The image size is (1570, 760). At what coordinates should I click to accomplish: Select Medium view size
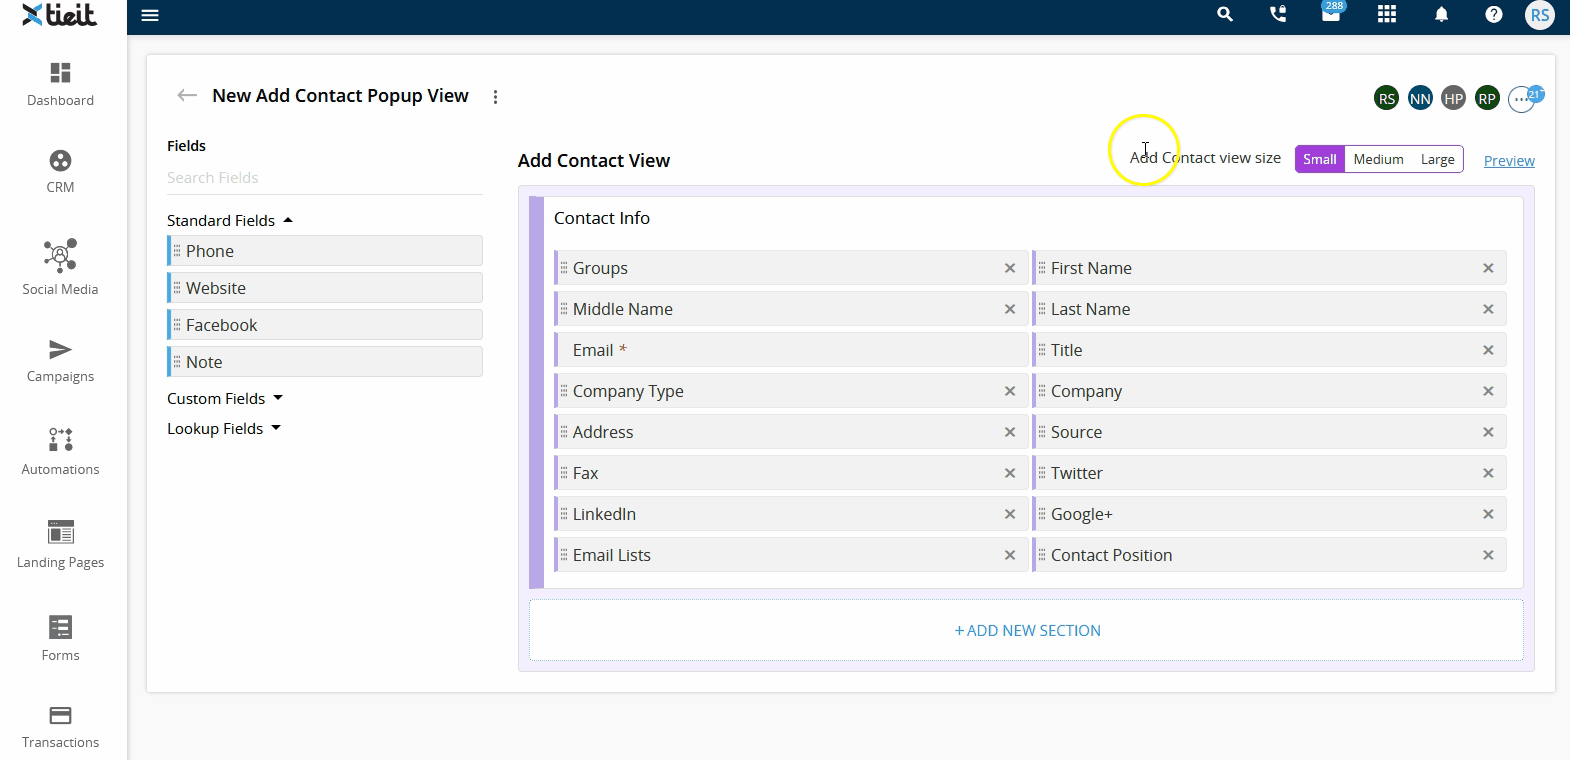(x=1378, y=159)
